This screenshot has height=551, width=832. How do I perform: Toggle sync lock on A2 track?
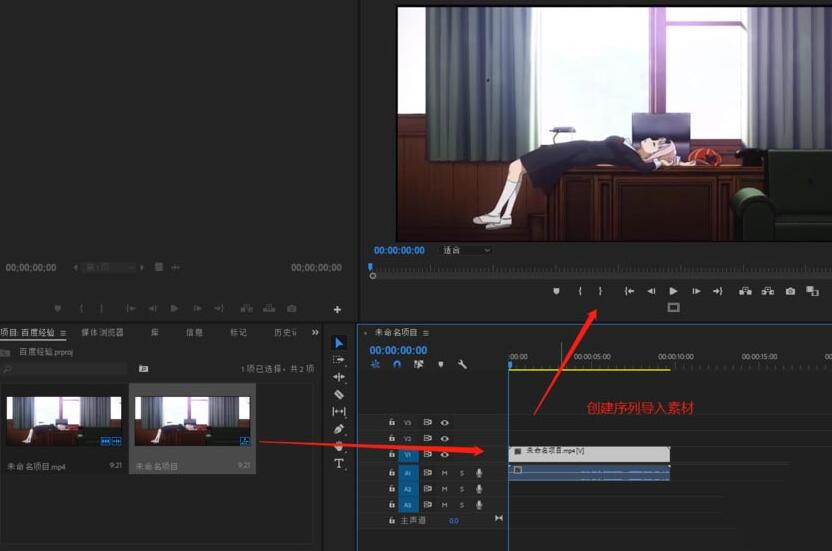(428, 488)
